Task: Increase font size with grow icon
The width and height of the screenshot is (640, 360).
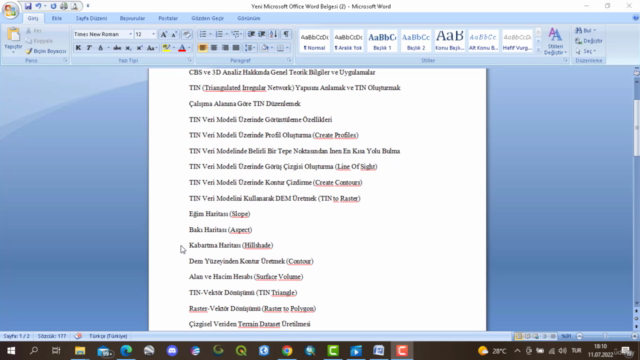Action: coord(164,34)
